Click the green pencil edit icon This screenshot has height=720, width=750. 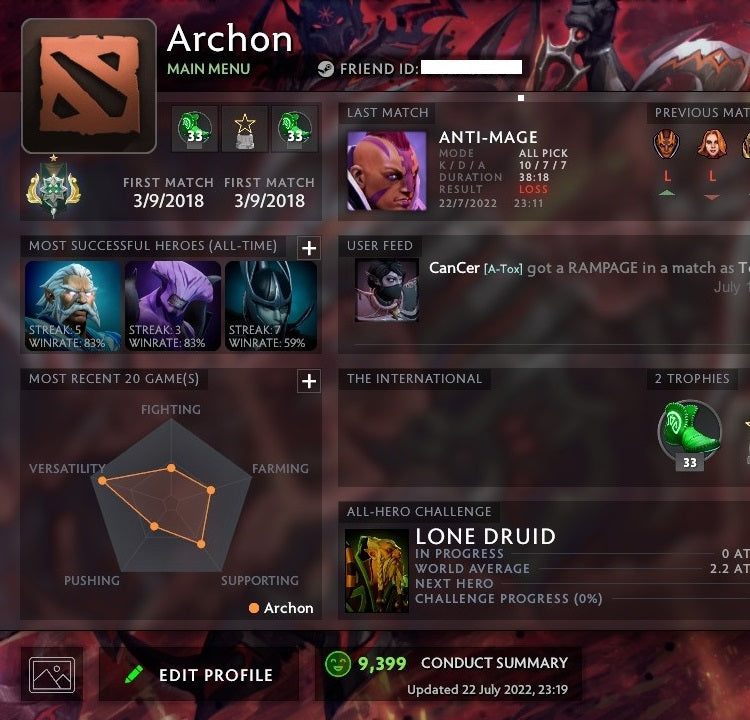(x=134, y=675)
